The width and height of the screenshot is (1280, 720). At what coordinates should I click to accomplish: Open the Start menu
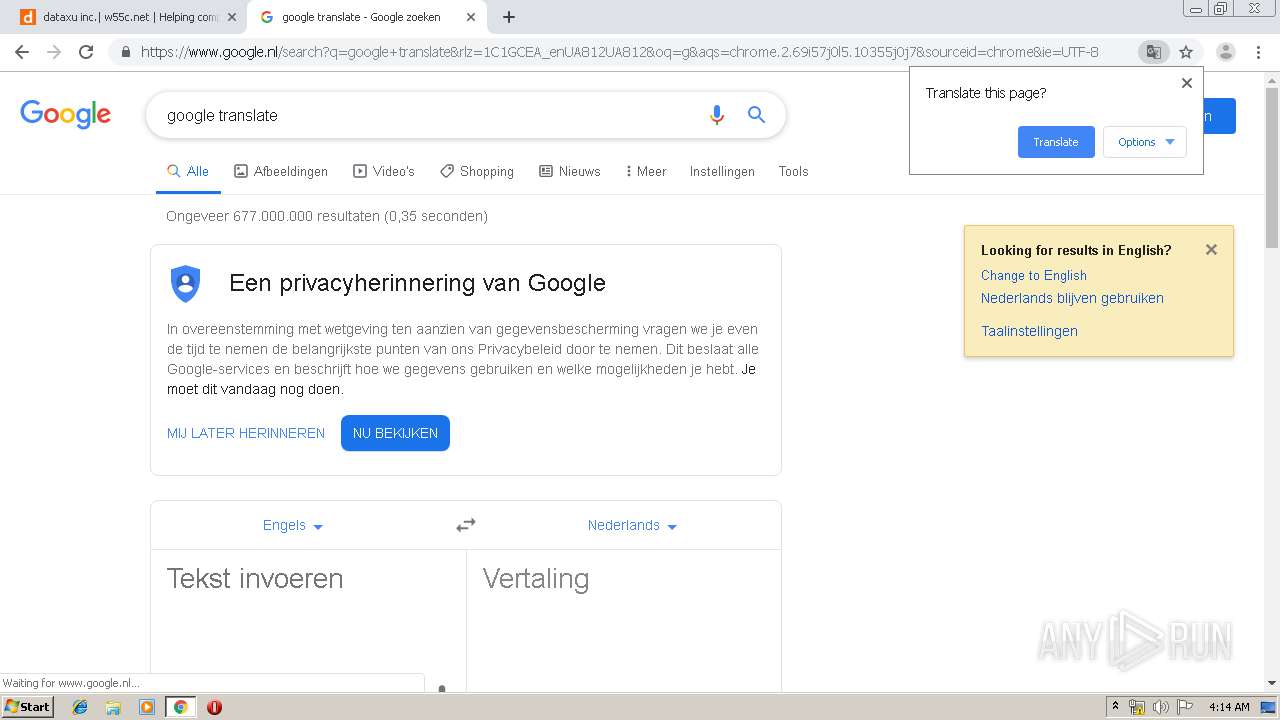point(28,707)
